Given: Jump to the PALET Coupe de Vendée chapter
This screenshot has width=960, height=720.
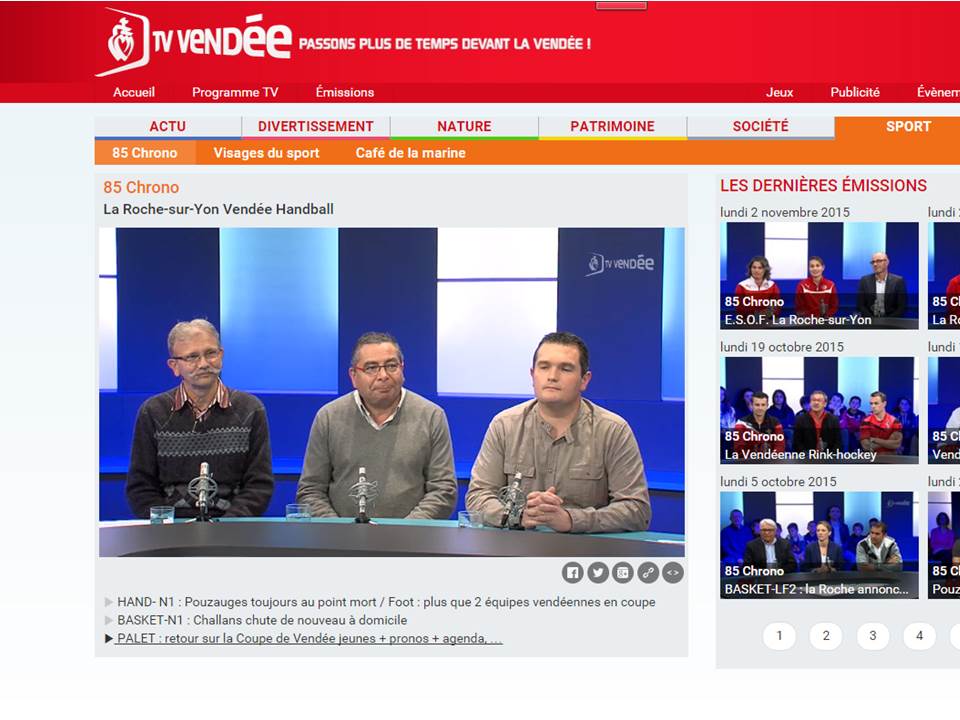Looking at the screenshot, I should click(310, 639).
